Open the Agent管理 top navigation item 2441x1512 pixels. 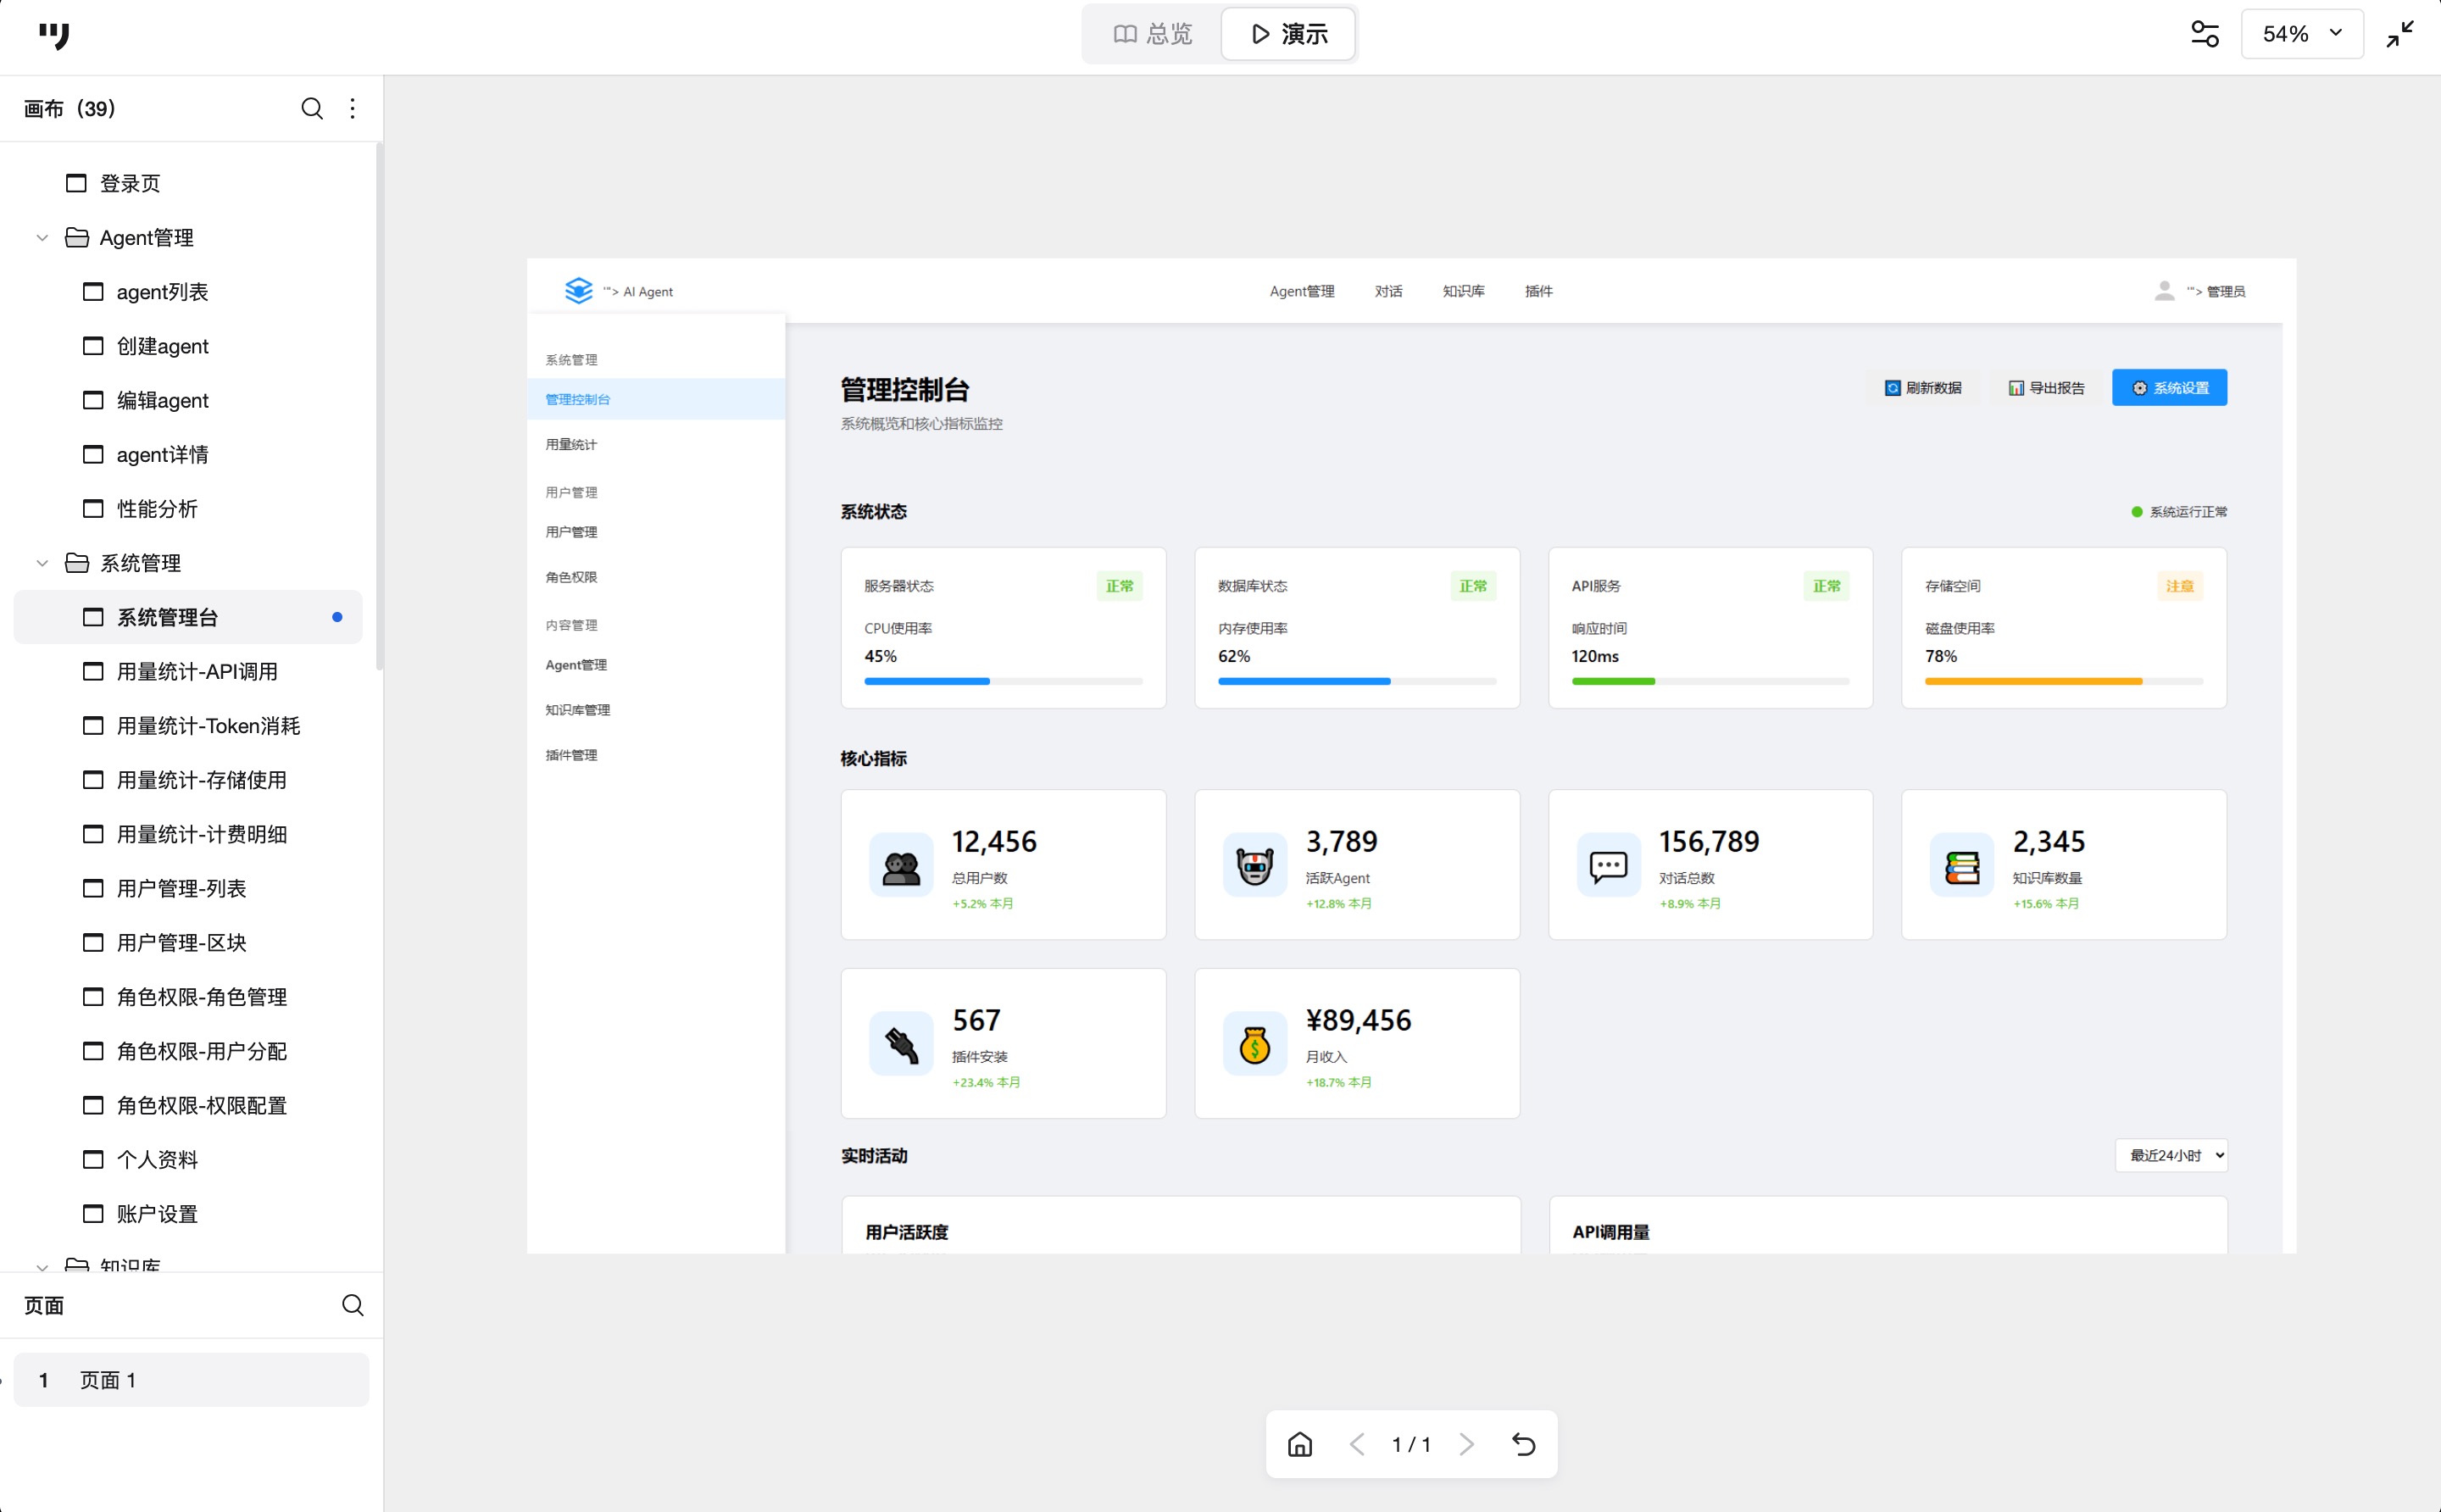pyautogui.click(x=1301, y=291)
